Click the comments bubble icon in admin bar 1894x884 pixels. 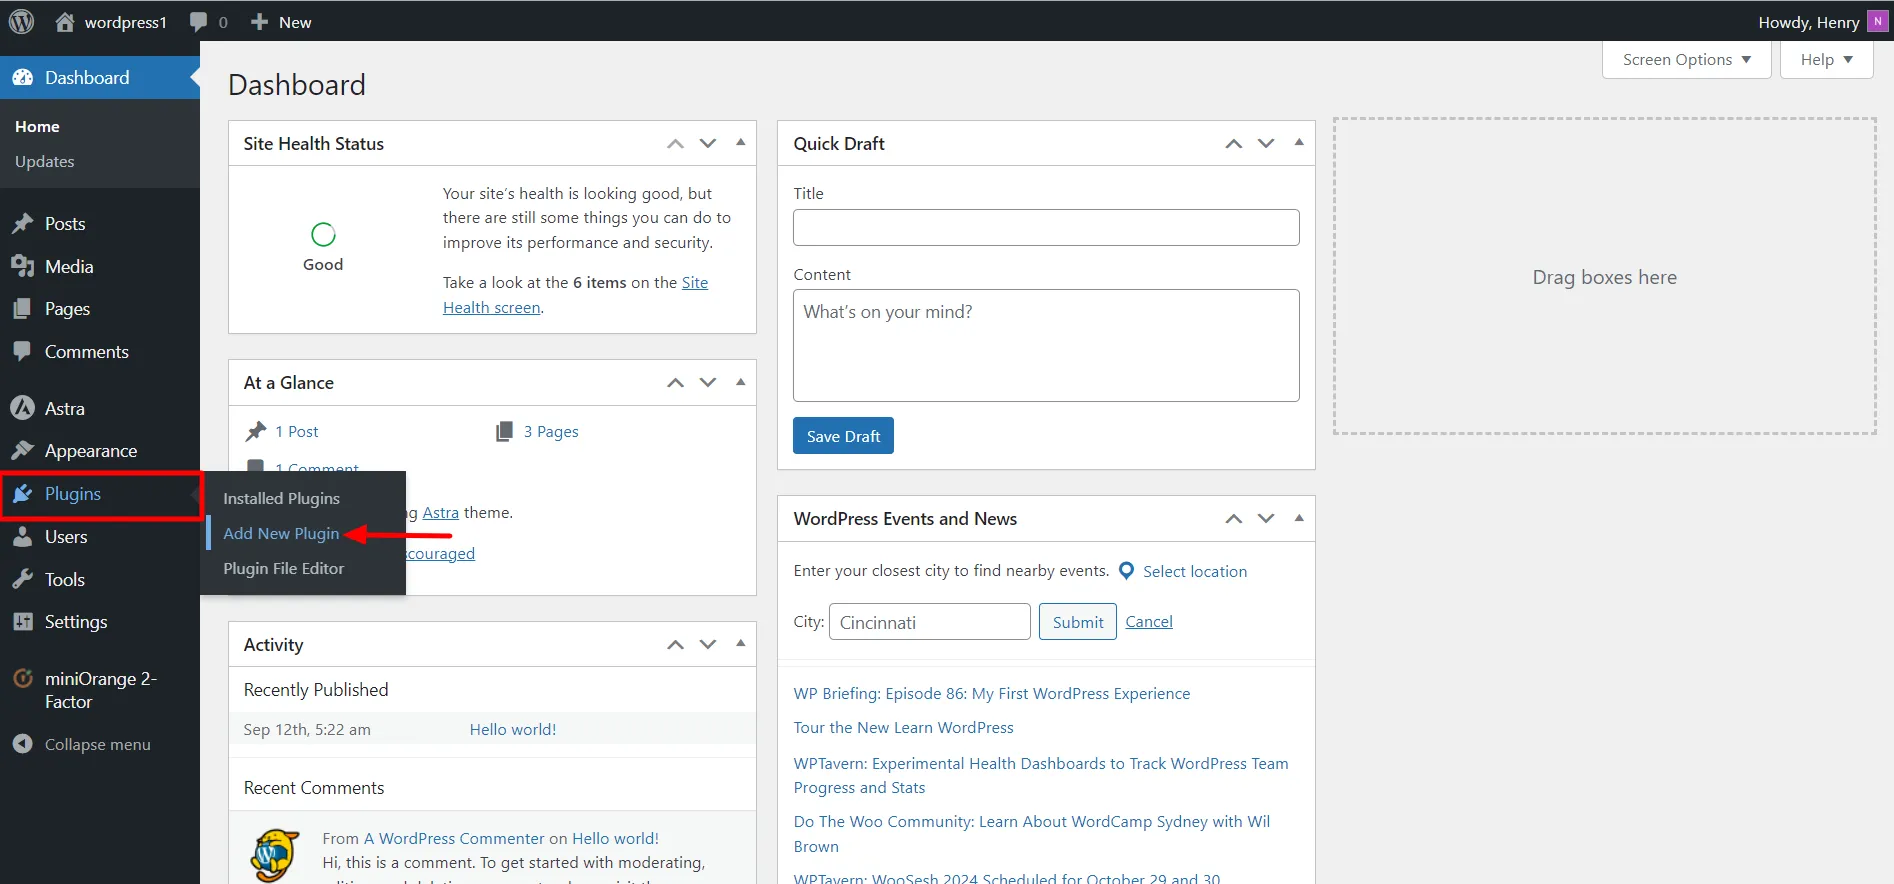(198, 22)
